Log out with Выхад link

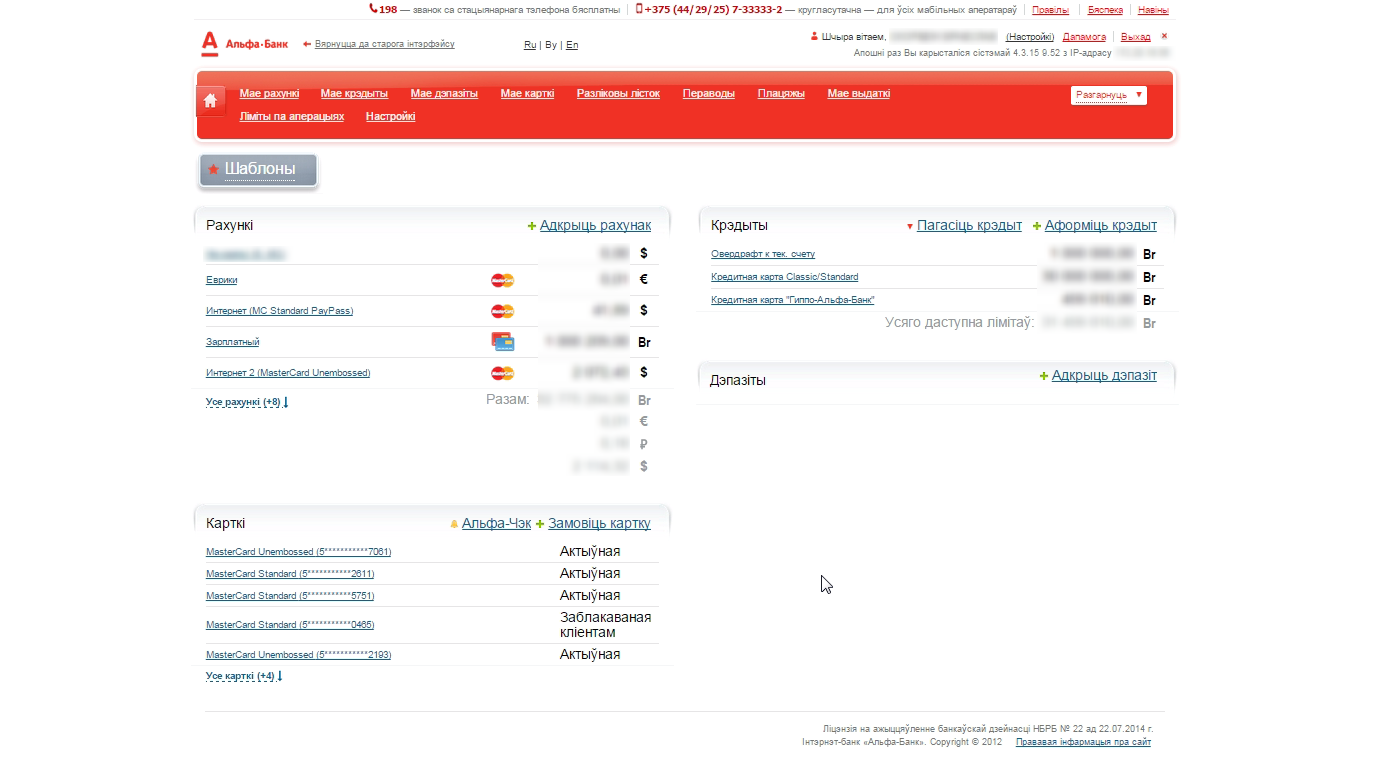coord(1136,36)
